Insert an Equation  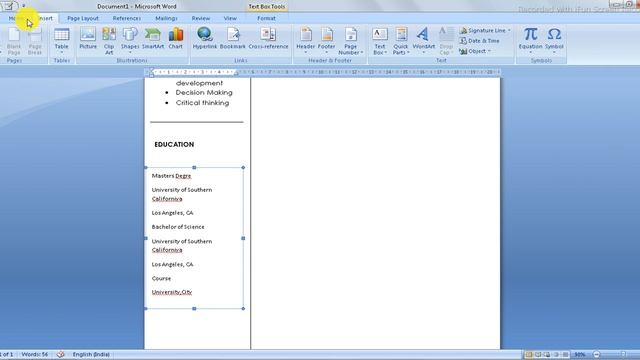point(531,41)
